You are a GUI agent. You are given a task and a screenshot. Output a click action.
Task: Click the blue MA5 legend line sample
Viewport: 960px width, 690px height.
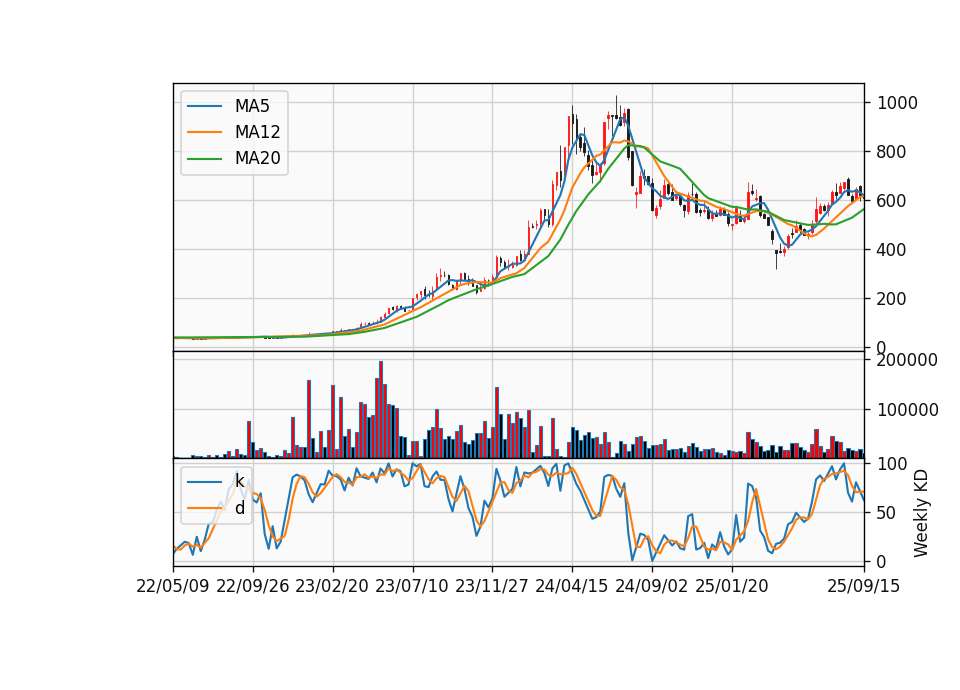(204, 107)
